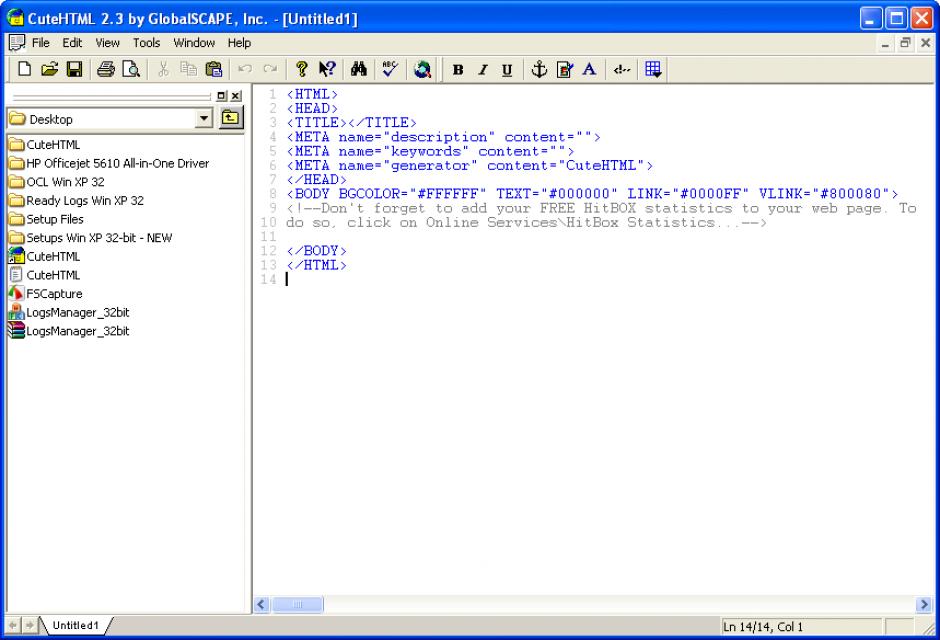Open the View menu
The width and height of the screenshot is (940, 640).
click(x=107, y=43)
